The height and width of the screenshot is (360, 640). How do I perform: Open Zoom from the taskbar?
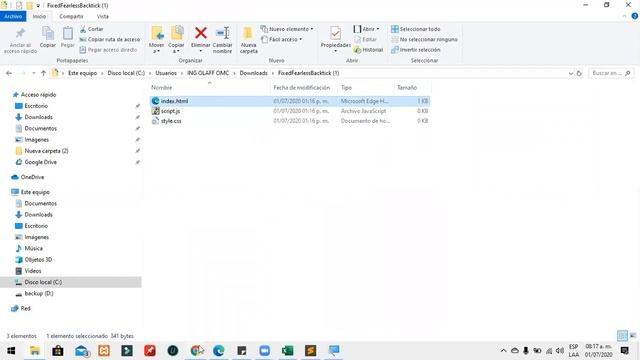pos(264,351)
